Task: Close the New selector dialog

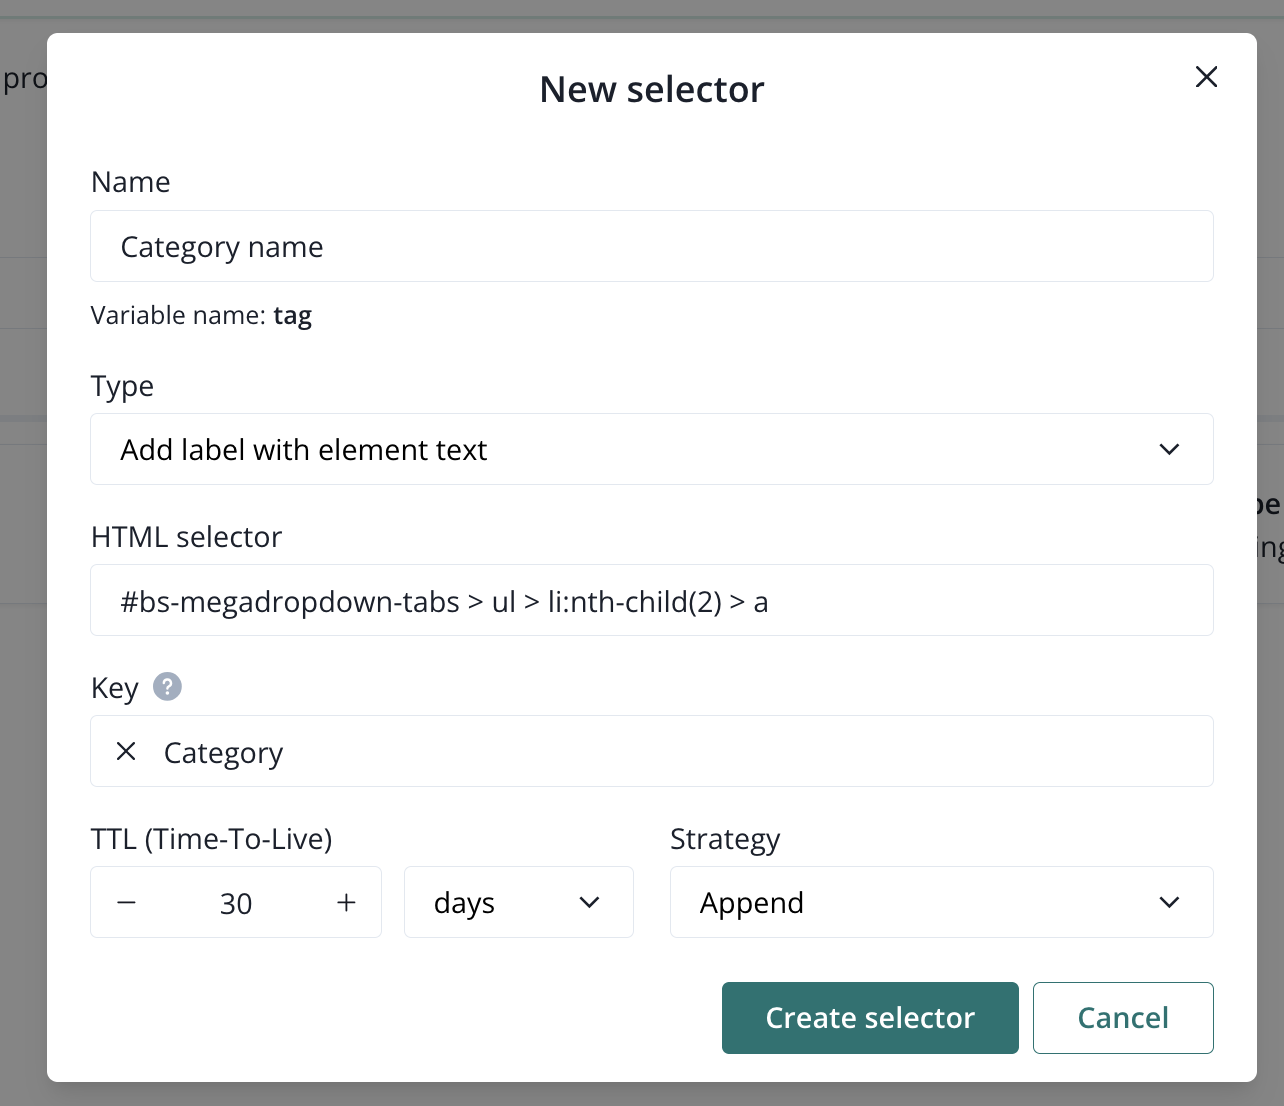Action: (1206, 77)
